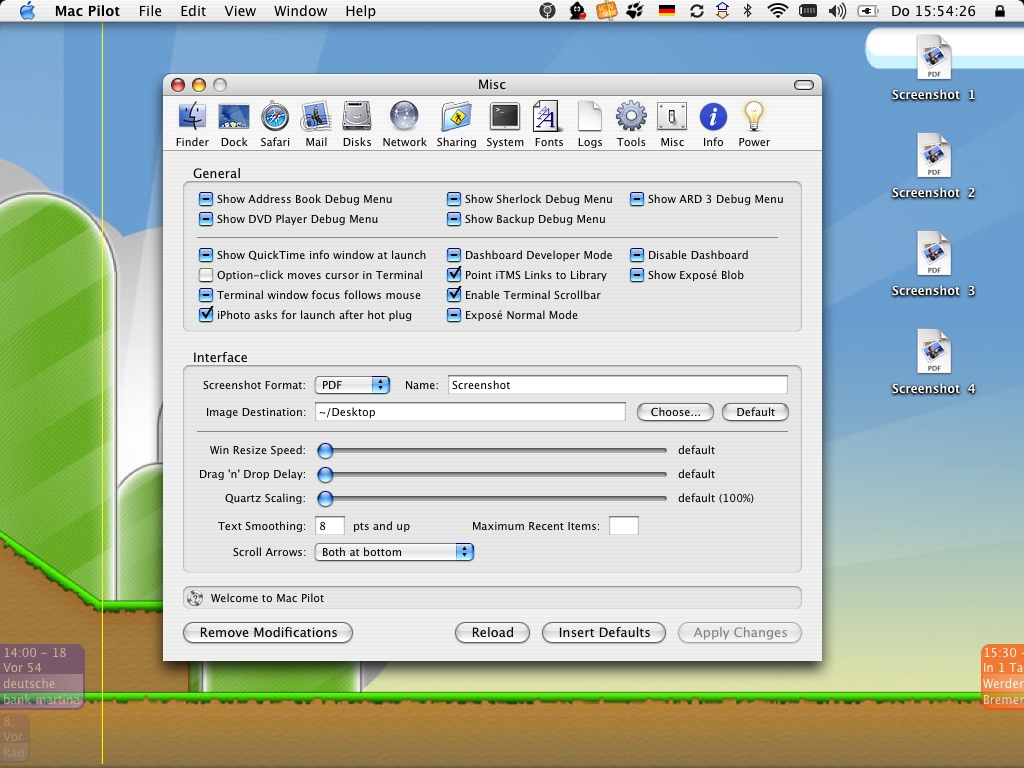Open the Tools pane
The height and width of the screenshot is (768, 1024).
point(631,124)
